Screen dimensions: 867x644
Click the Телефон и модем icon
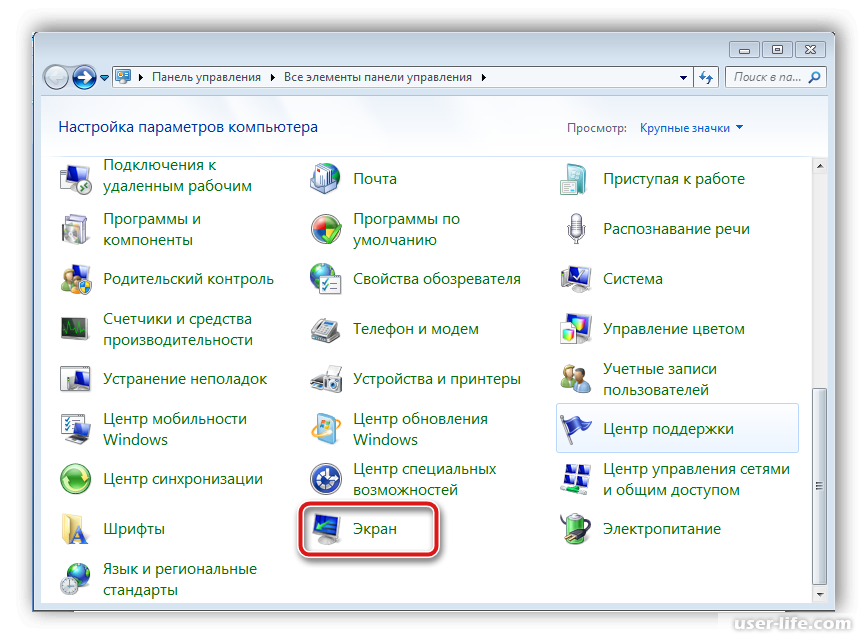pyautogui.click(x=326, y=329)
